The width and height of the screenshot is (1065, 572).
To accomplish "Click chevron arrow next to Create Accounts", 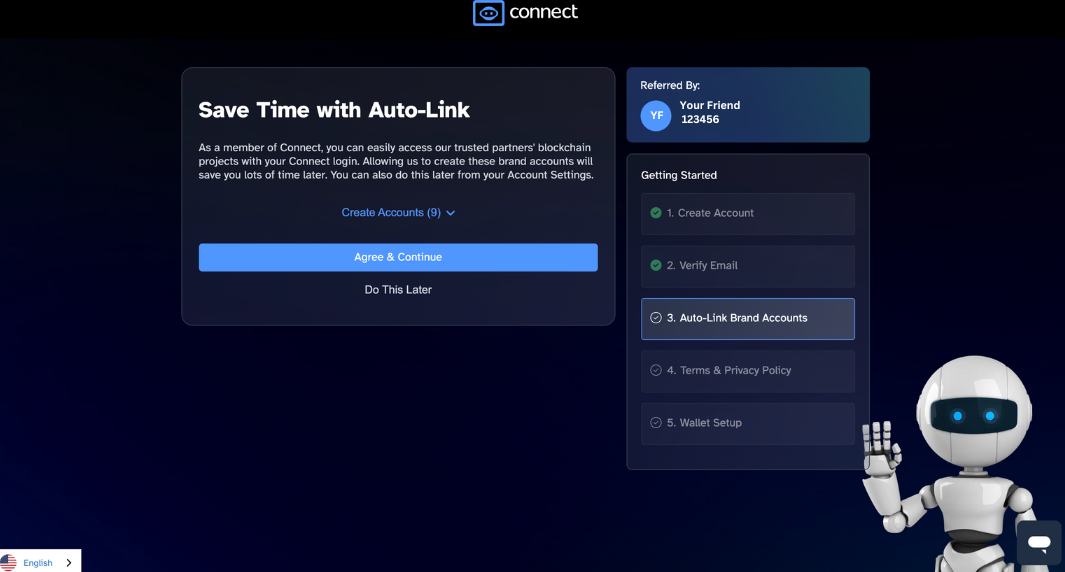I will [x=450, y=213].
